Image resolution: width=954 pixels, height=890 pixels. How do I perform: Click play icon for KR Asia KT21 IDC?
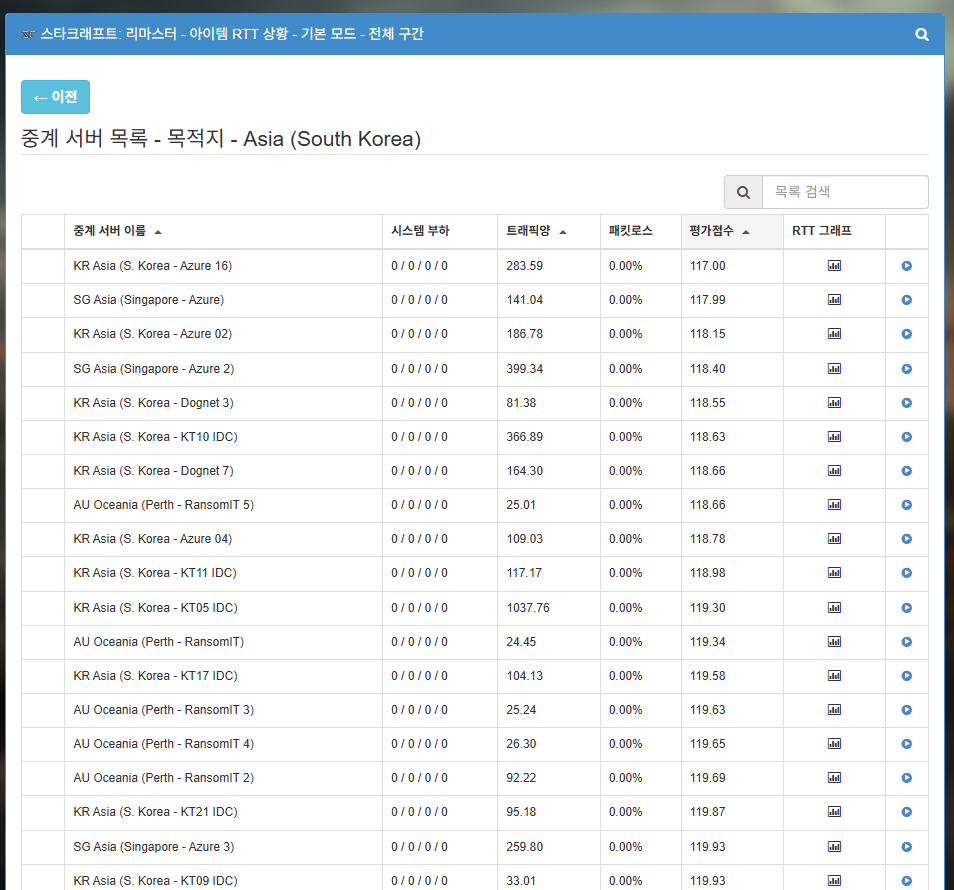coord(907,812)
